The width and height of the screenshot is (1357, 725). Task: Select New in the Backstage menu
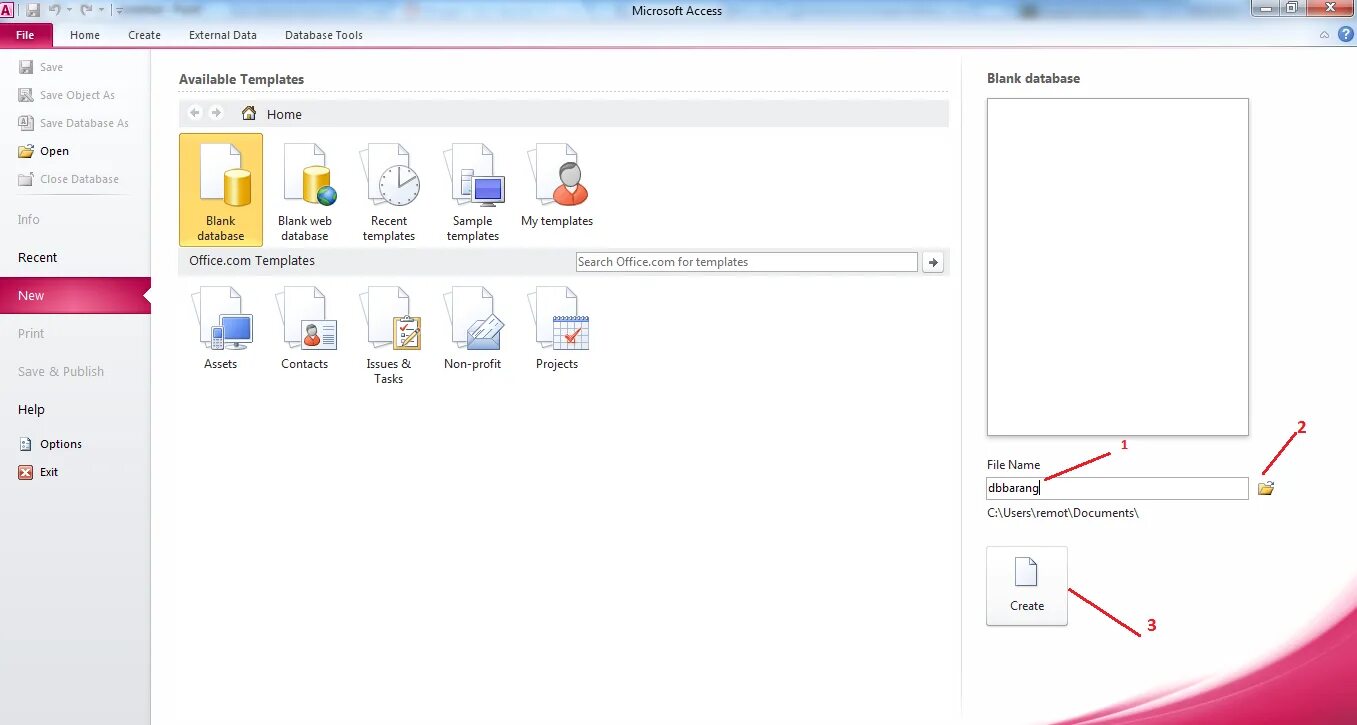(75, 296)
